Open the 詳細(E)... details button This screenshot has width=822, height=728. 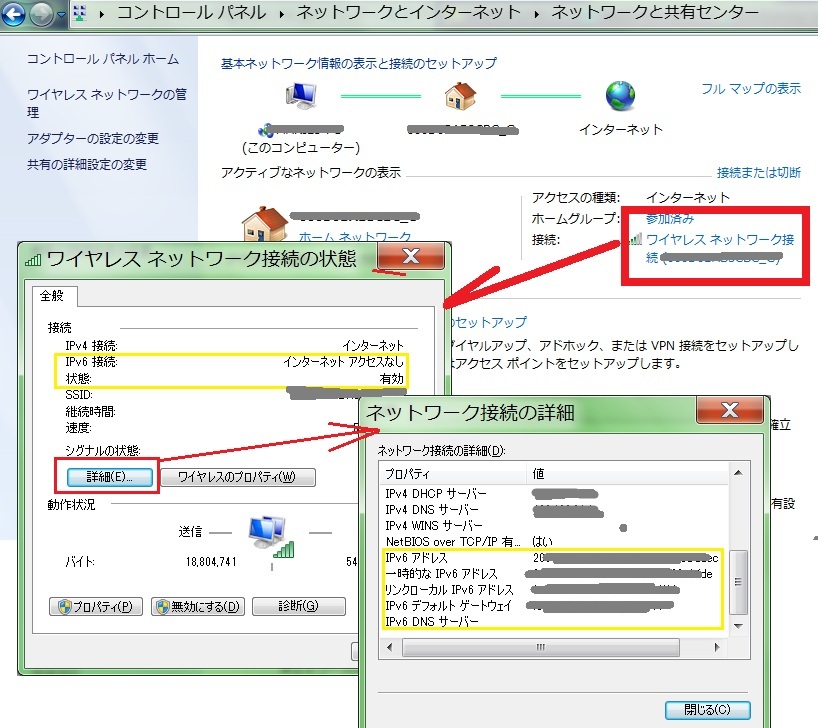tap(106, 477)
